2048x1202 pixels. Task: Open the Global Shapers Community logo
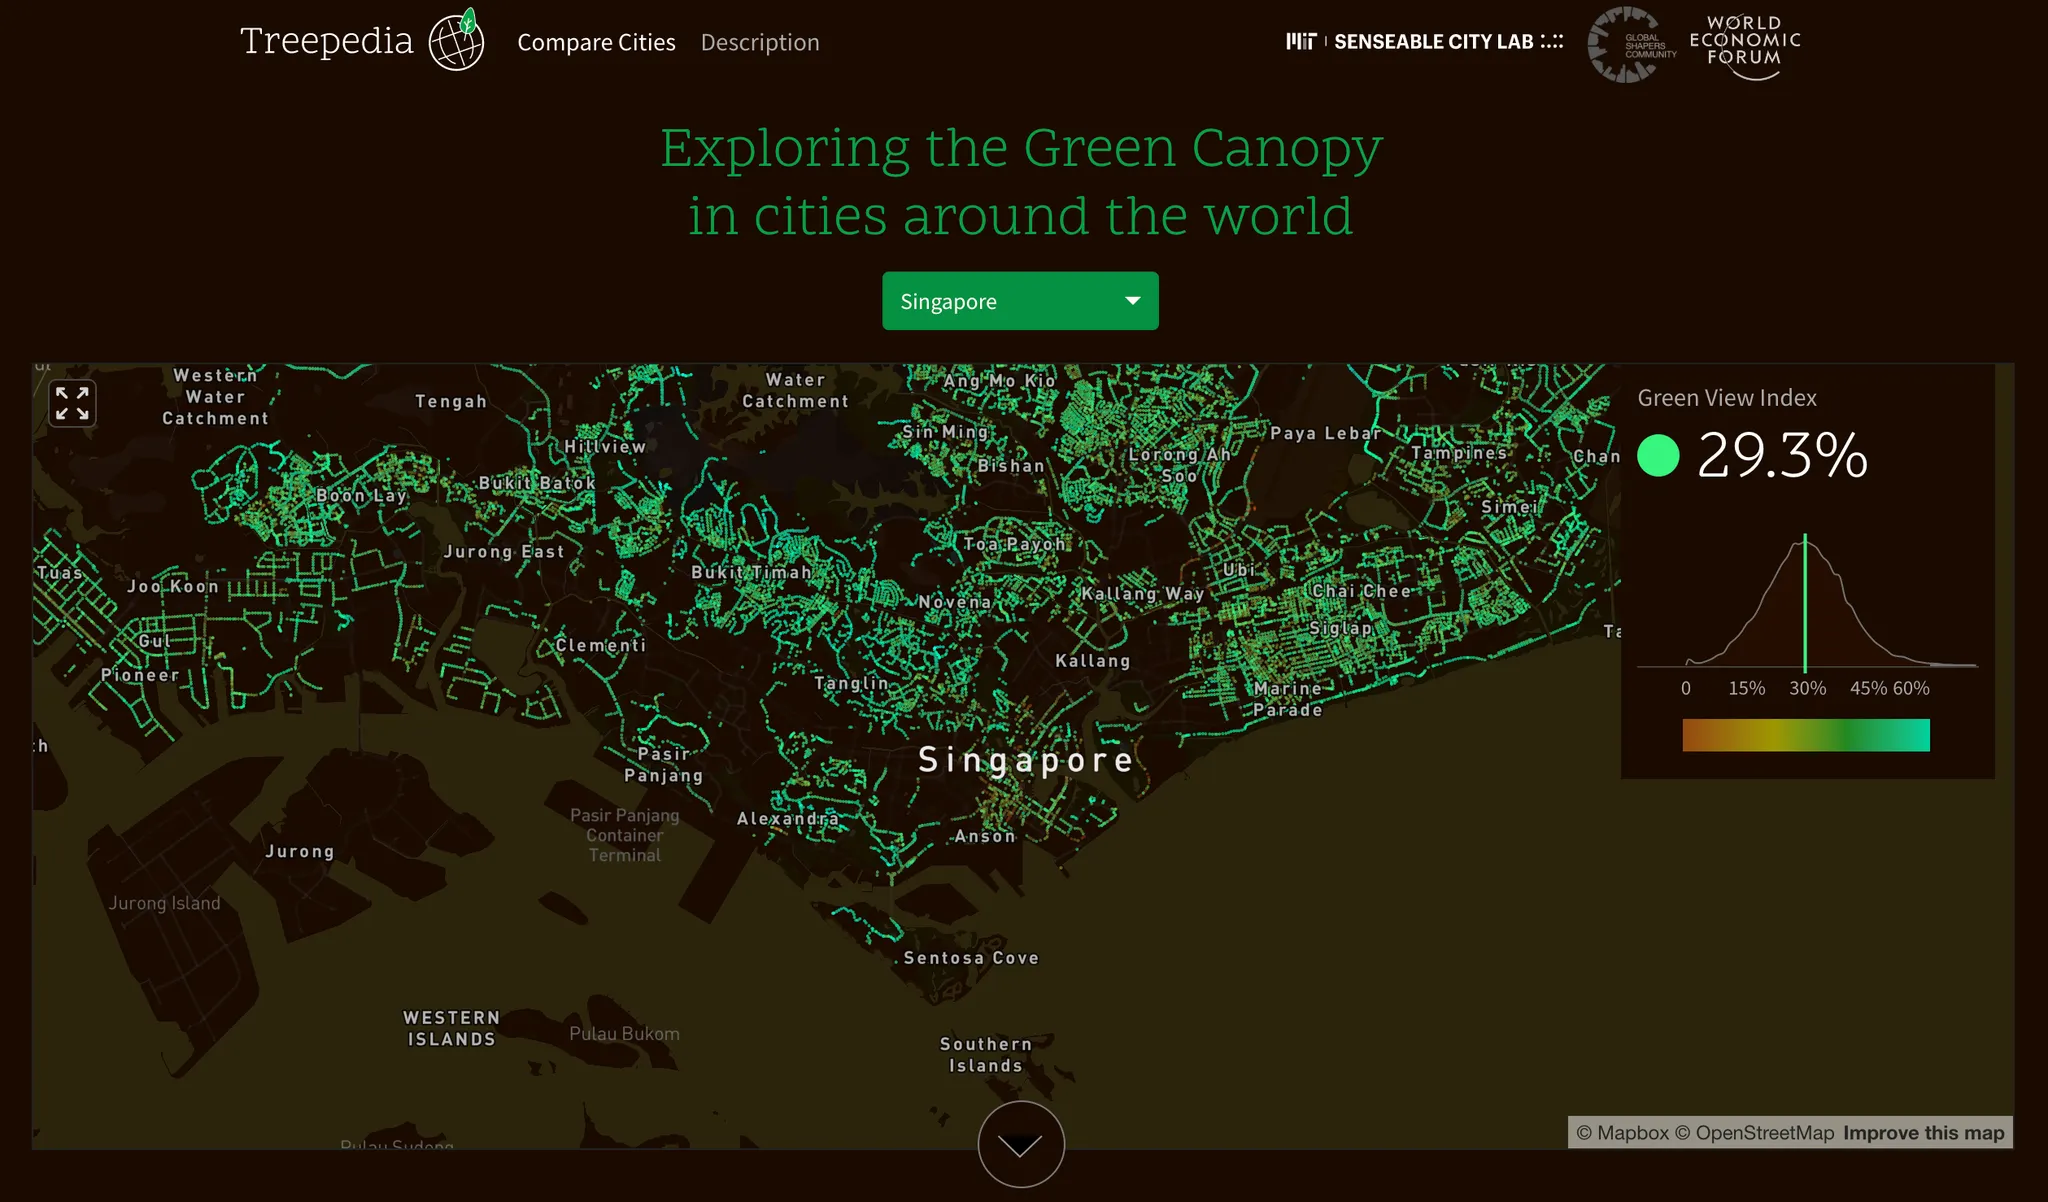point(1631,44)
